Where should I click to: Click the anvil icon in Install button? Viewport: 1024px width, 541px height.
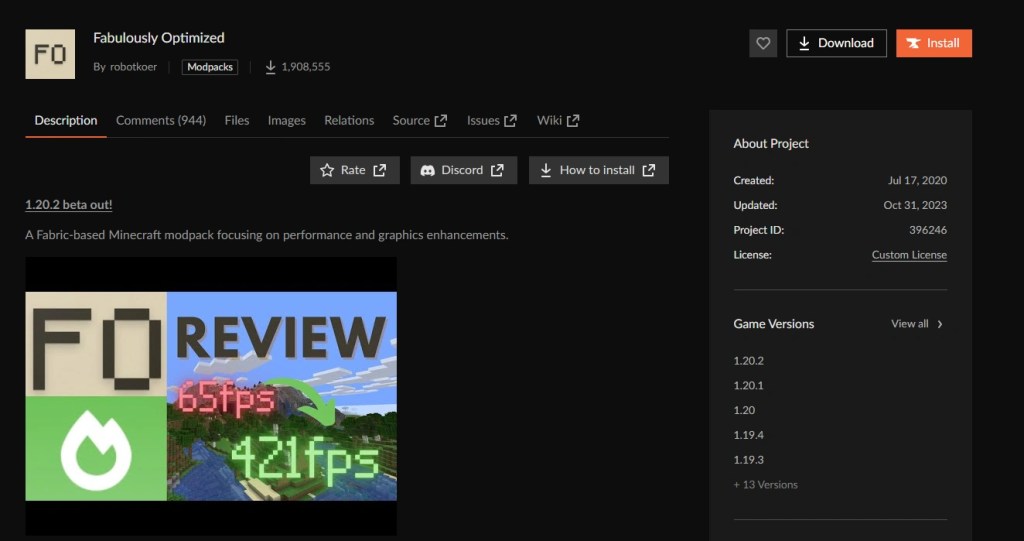pos(914,43)
